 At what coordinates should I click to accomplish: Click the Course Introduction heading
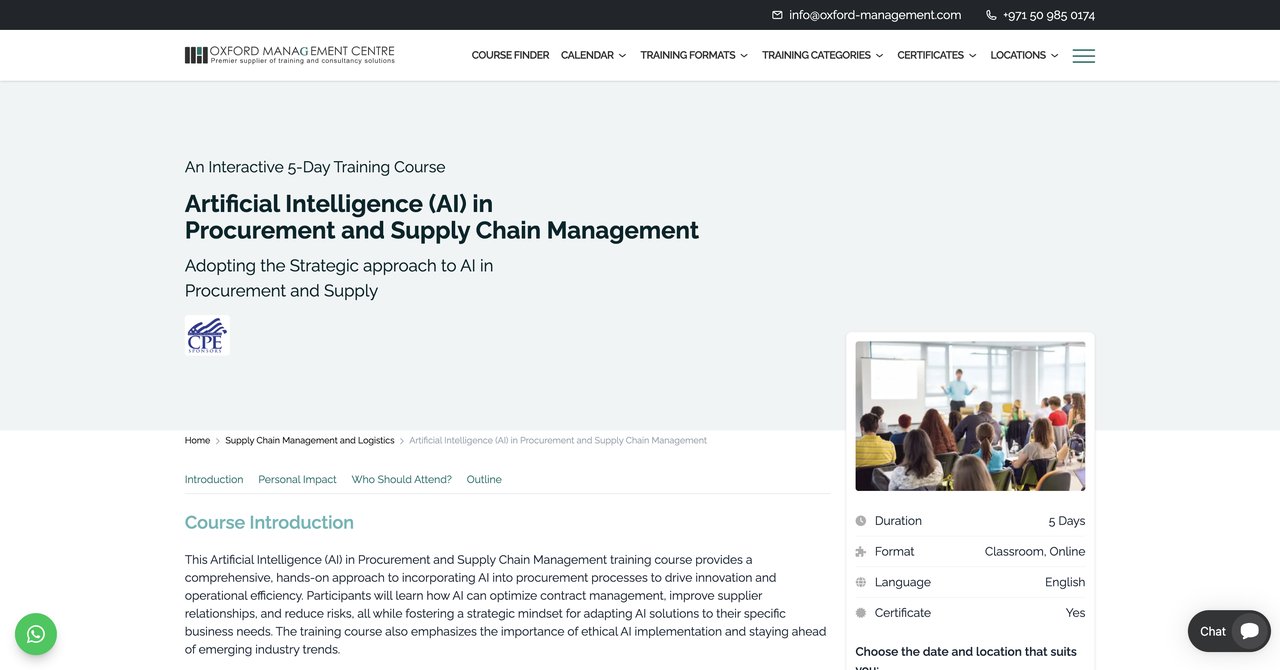pos(269,523)
